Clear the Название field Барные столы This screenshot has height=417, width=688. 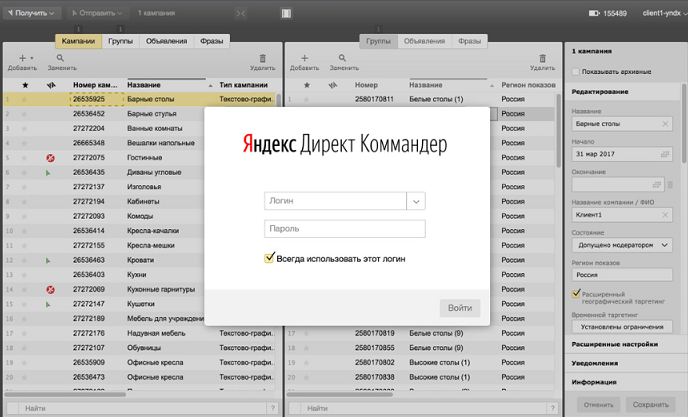pyautogui.click(x=665, y=124)
